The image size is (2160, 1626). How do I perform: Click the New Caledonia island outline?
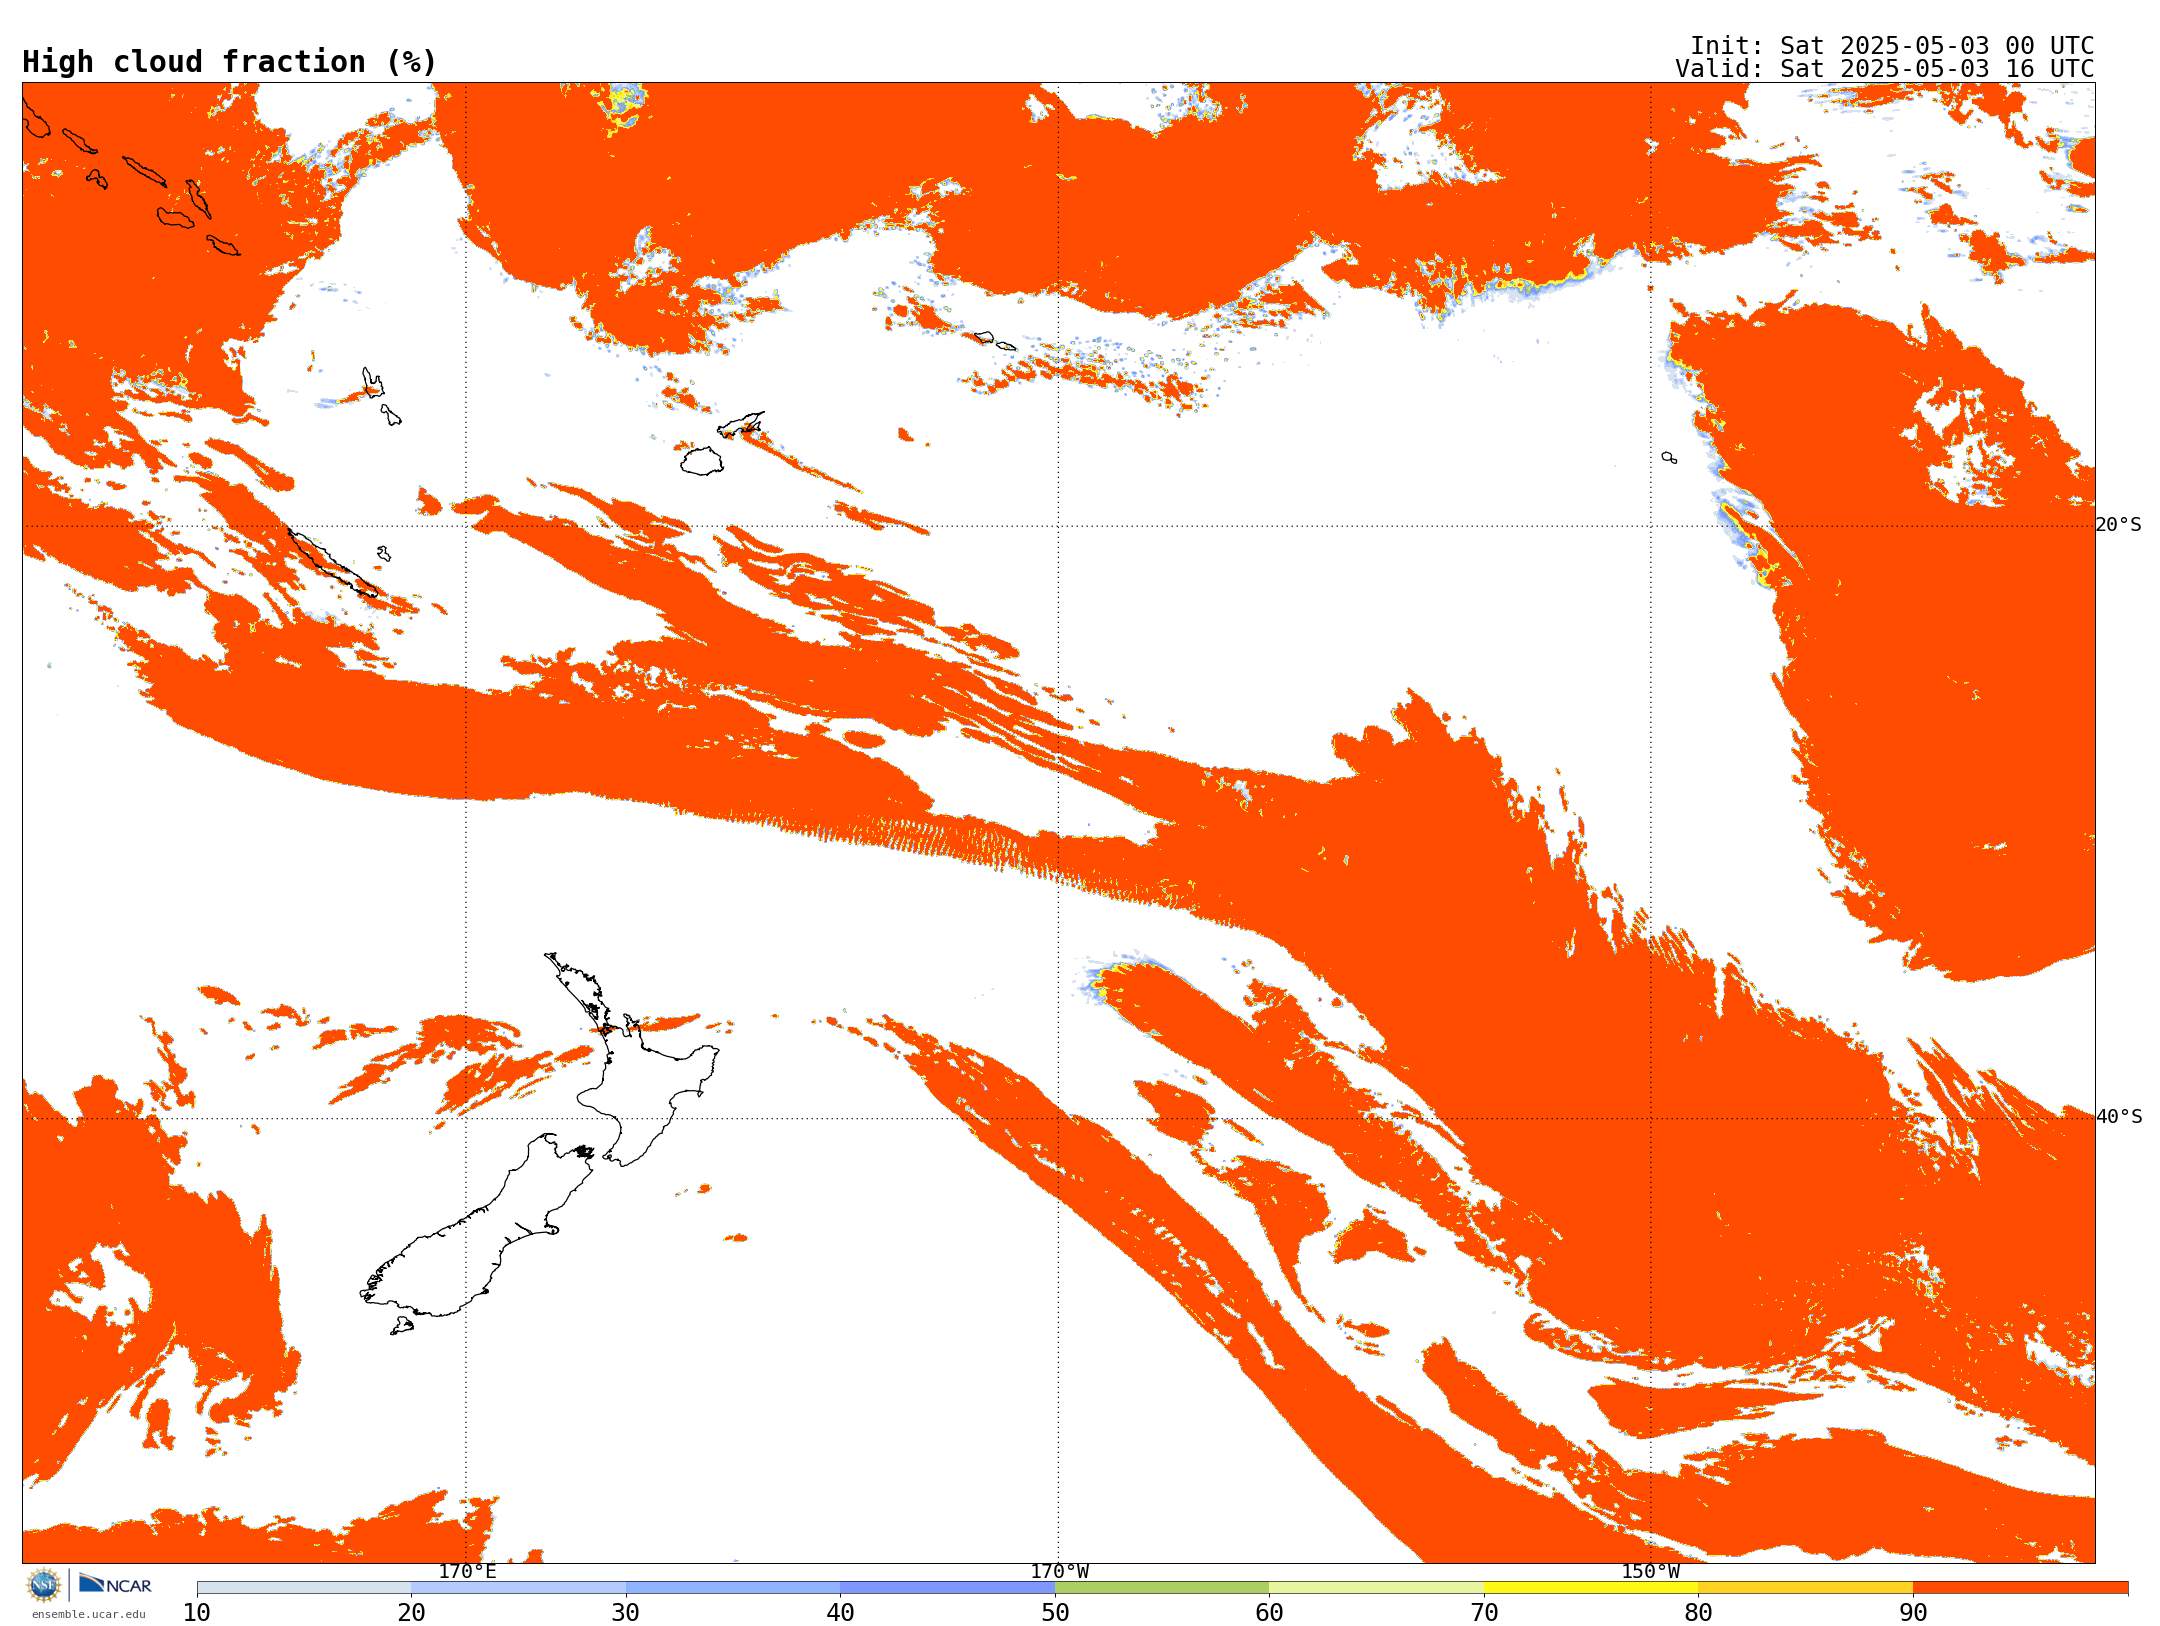333,563
